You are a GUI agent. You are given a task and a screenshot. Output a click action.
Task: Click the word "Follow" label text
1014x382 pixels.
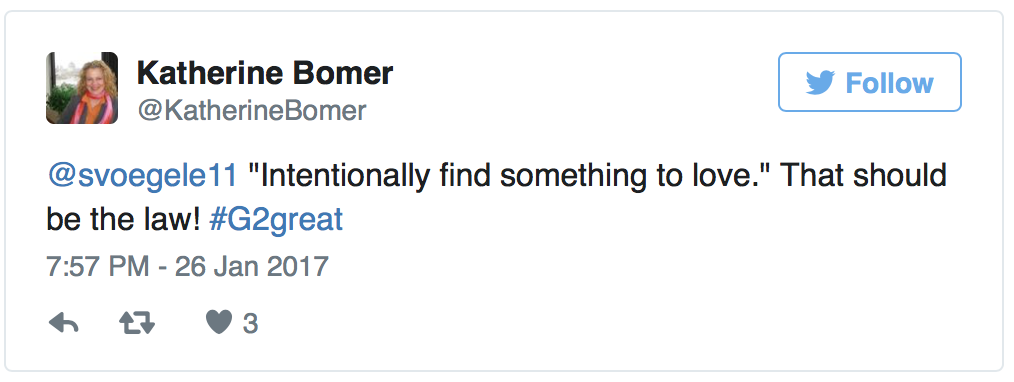(x=889, y=83)
